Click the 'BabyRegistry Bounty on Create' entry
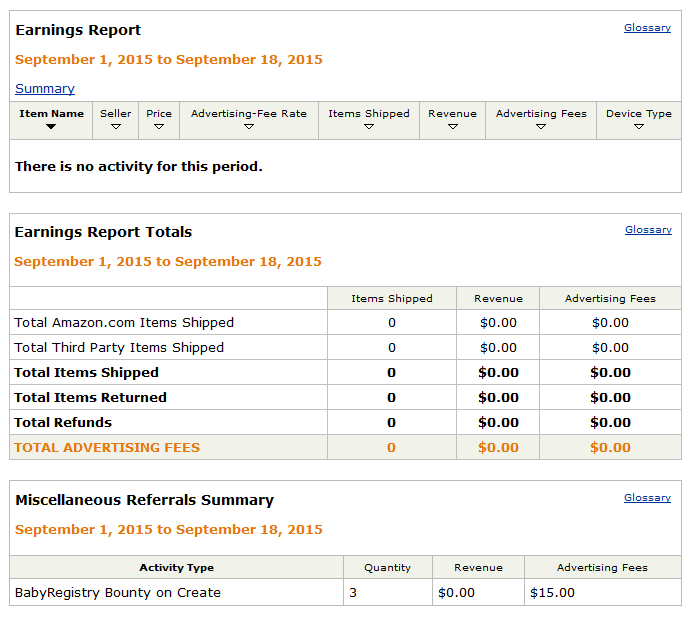This screenshot has height=621, width=692. (x=118, y=593)
